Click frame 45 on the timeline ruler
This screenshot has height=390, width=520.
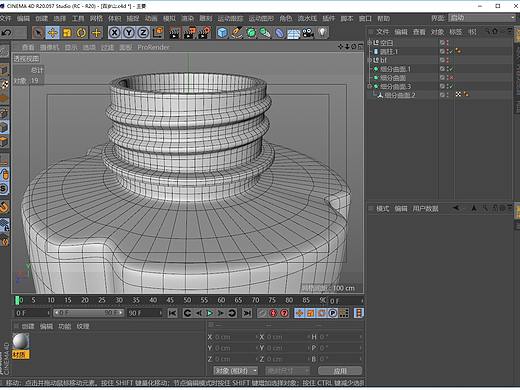(x=170, y=300)
